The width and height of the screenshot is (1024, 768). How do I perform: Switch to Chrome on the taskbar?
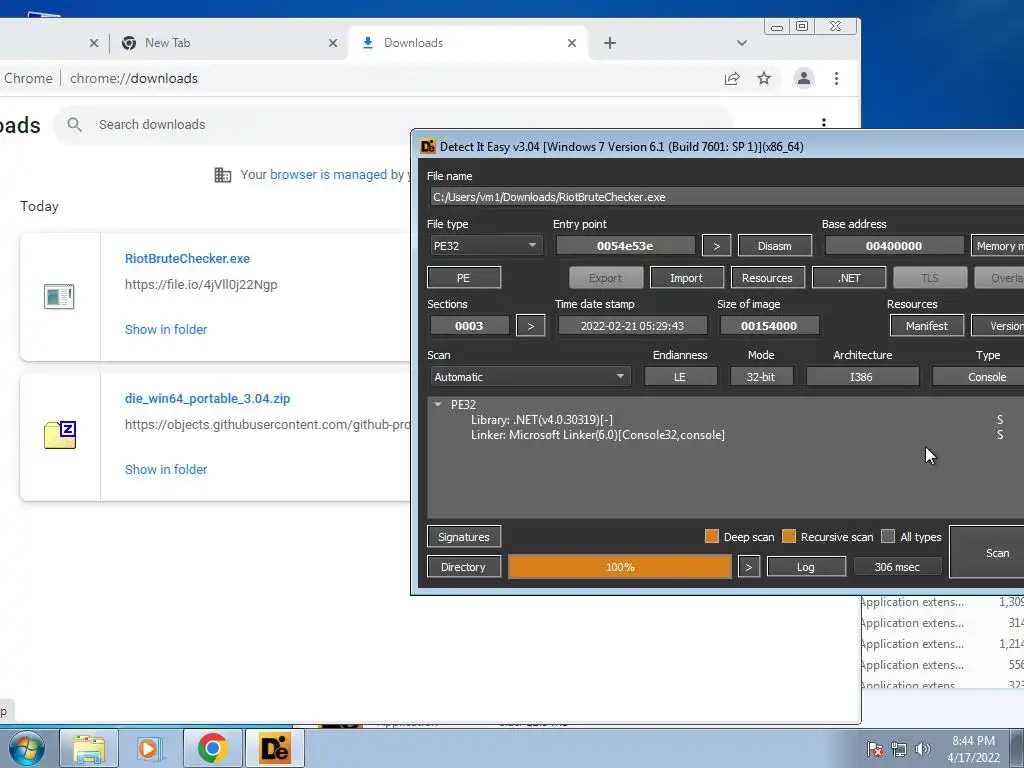point(212,748)
